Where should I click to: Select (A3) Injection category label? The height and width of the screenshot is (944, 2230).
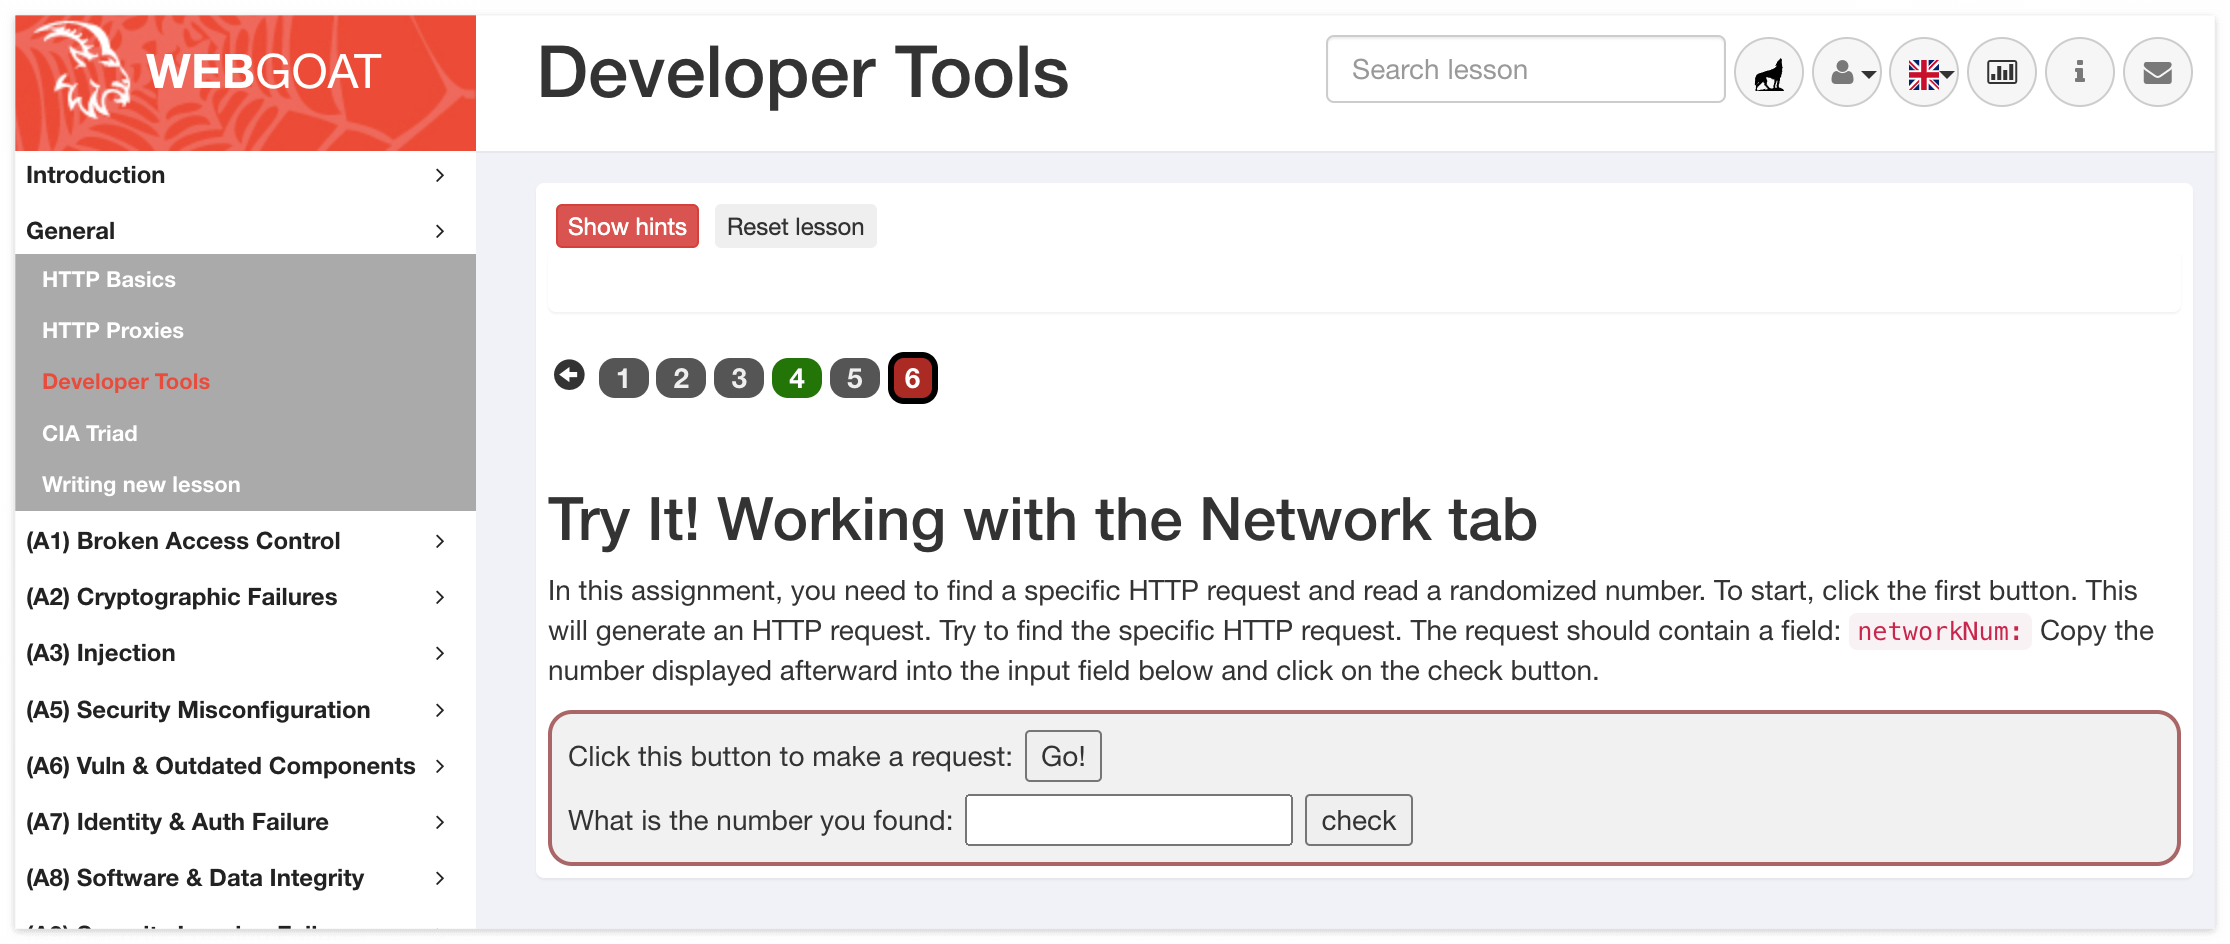101,653
